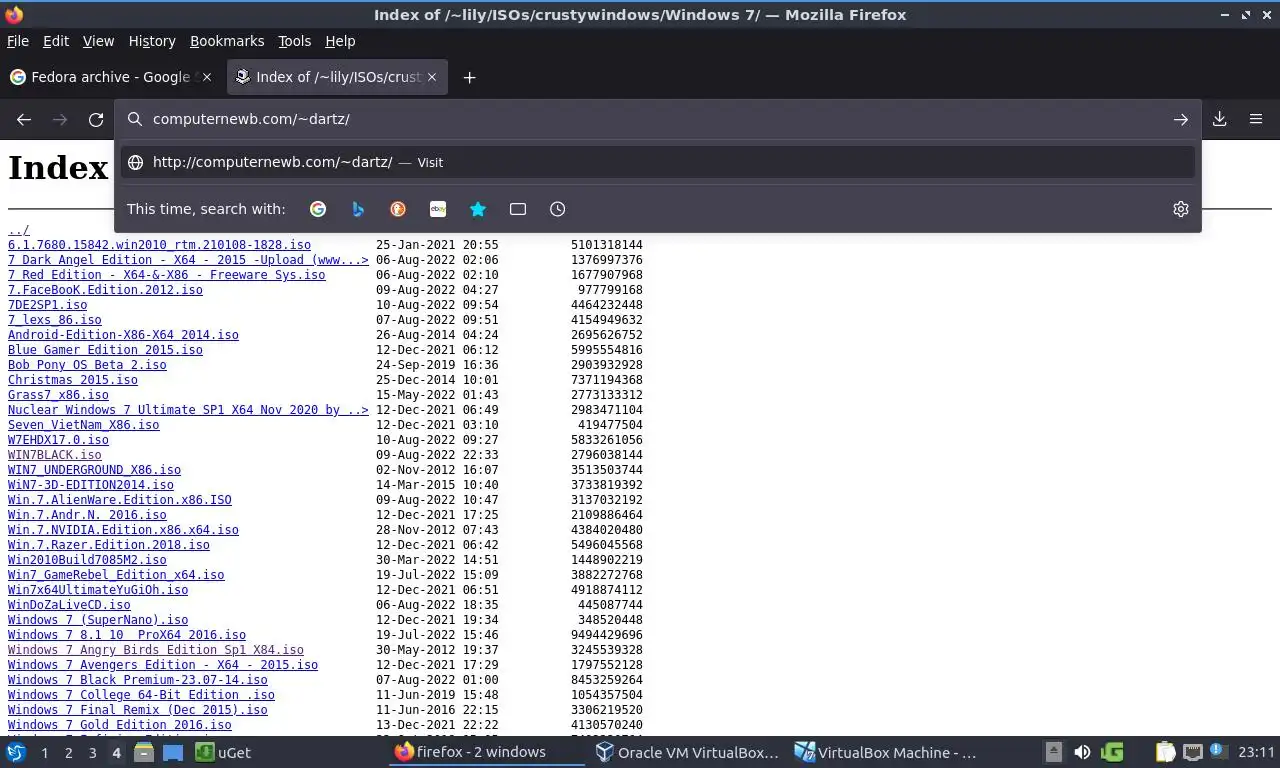Click 7.FaceBooK.Edition.2012.iso
The height and width of the screenshot is (768, 1280).
coord(105,290)
